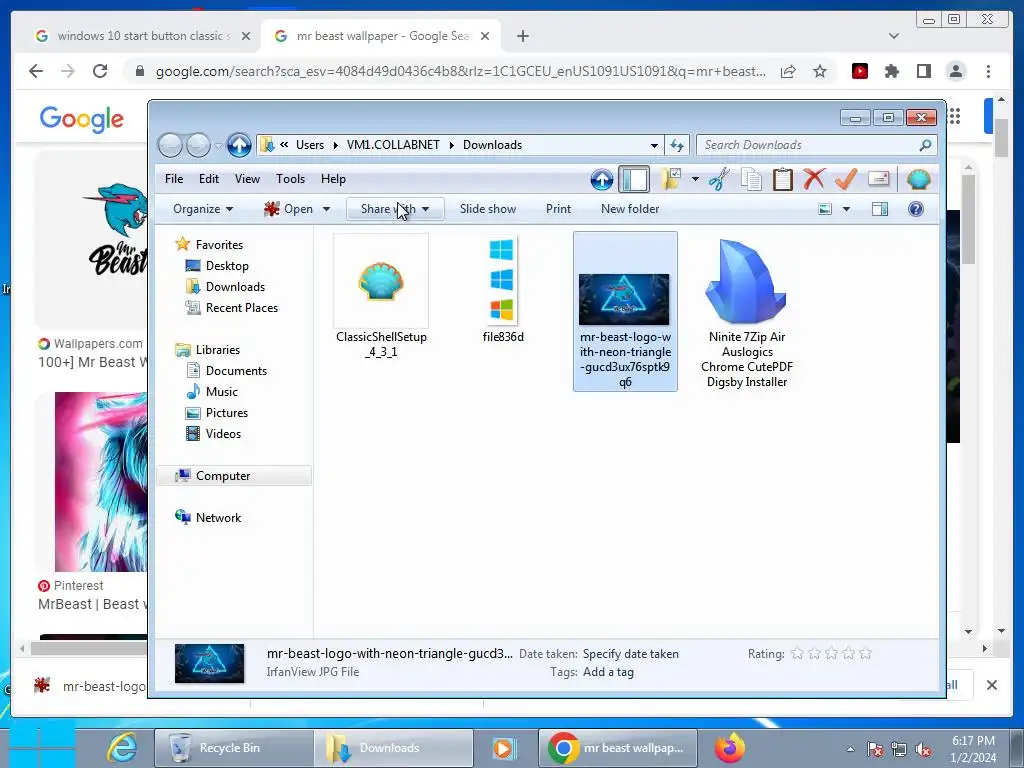This screenshot has width=1024, height=768.
Task: Open the File menu
Action: click(174, 179)
